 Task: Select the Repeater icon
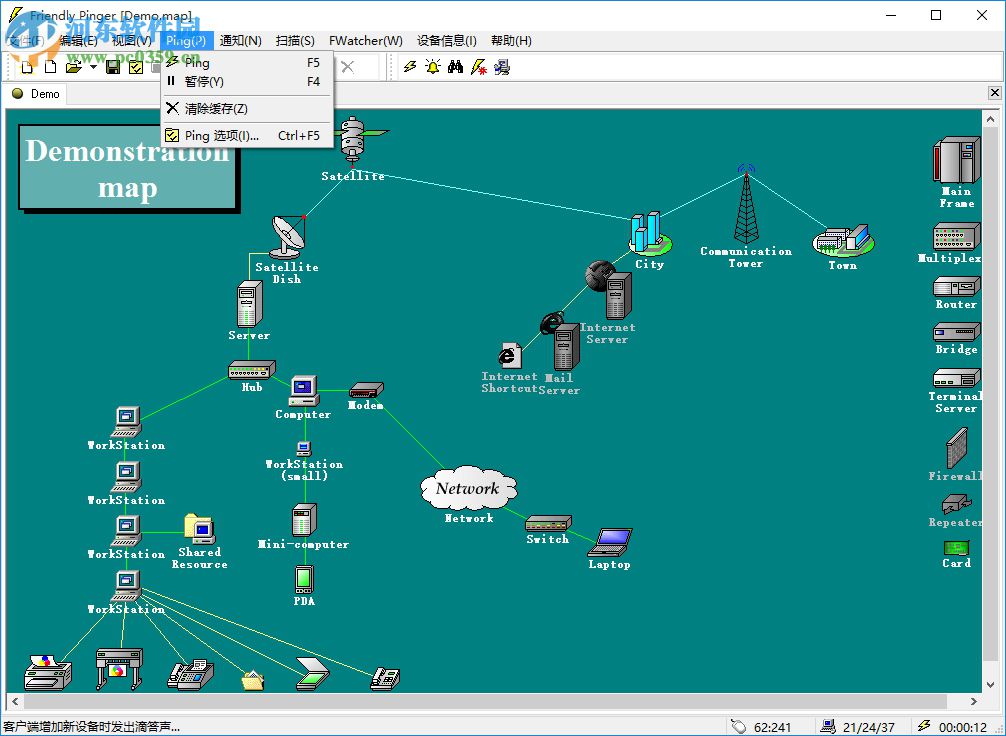(x=956, y=504)
